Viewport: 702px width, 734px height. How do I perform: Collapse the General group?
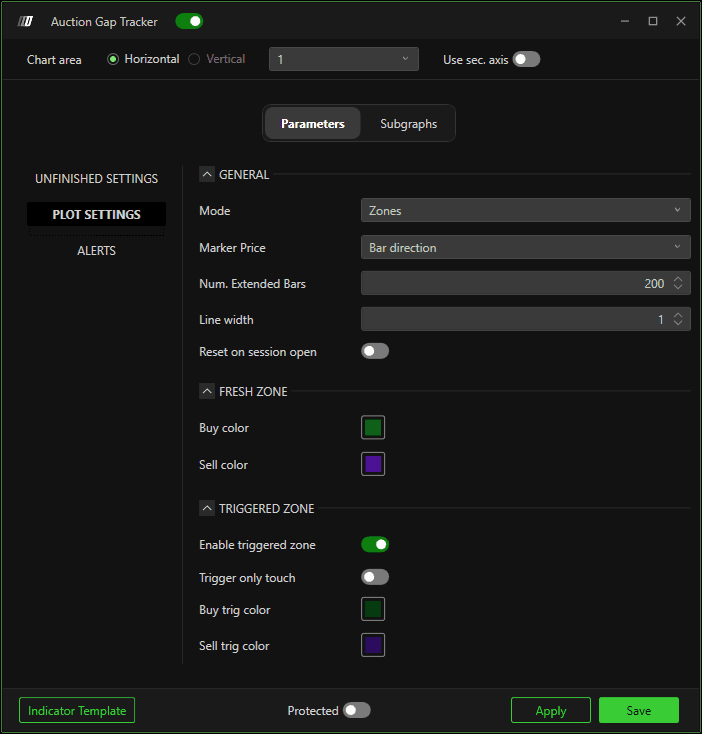(x=207, y=174)
